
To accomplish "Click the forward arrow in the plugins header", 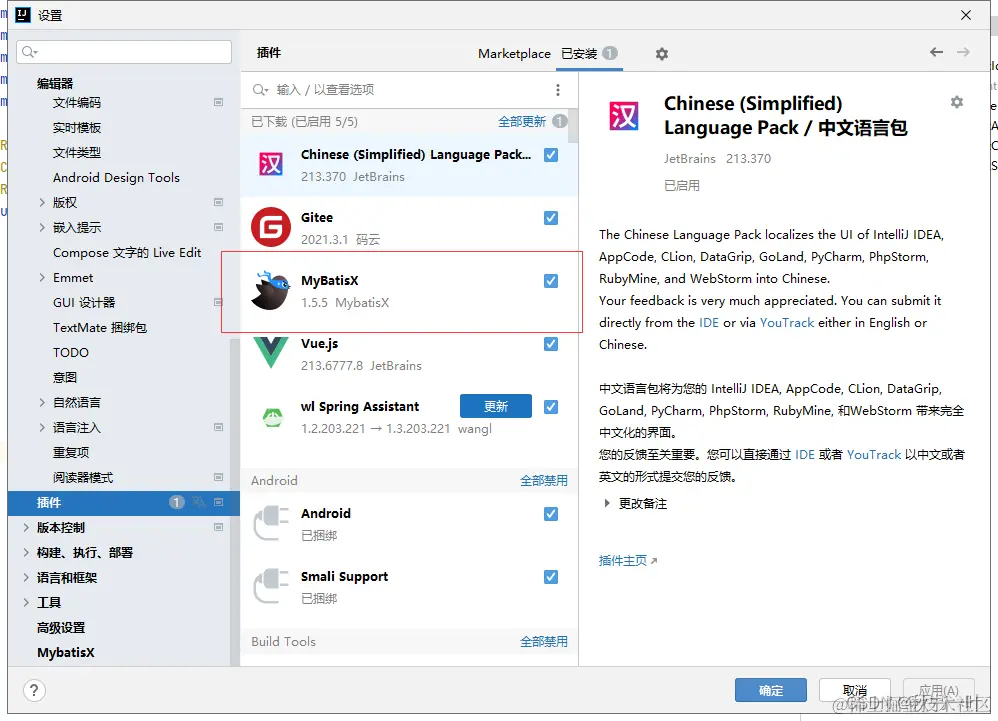I will (964, 52).
